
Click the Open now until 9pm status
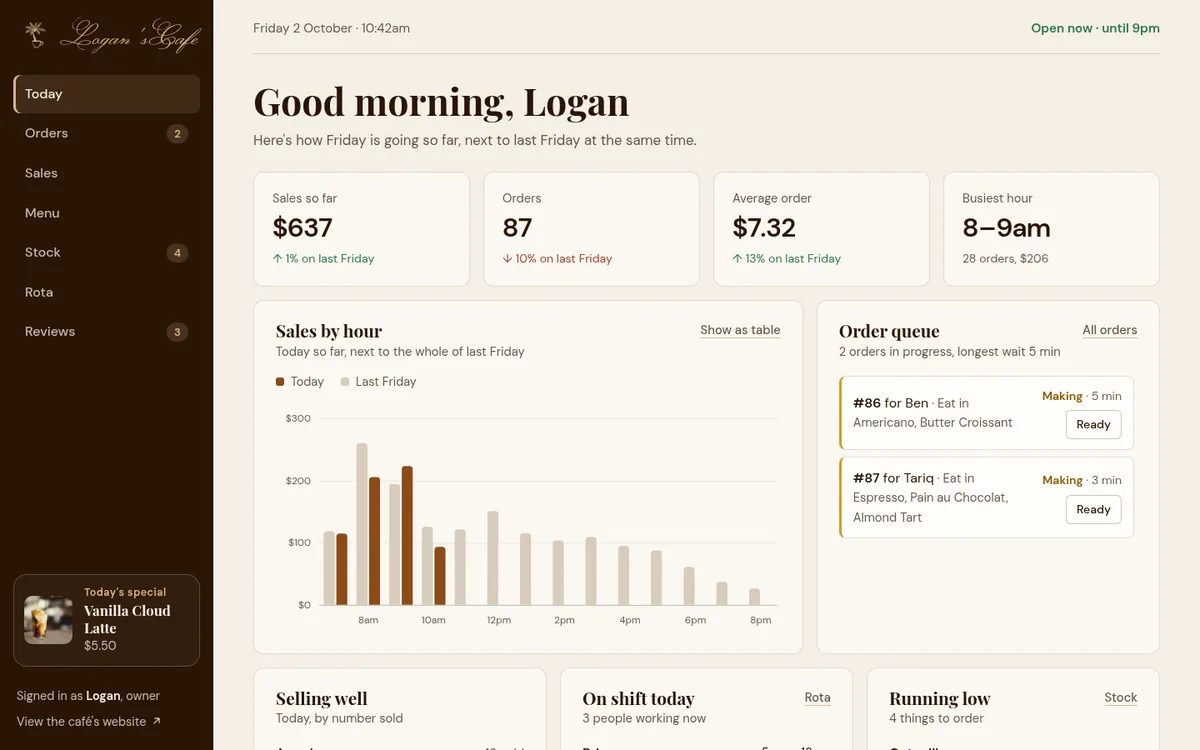[x=1095, y=28]
